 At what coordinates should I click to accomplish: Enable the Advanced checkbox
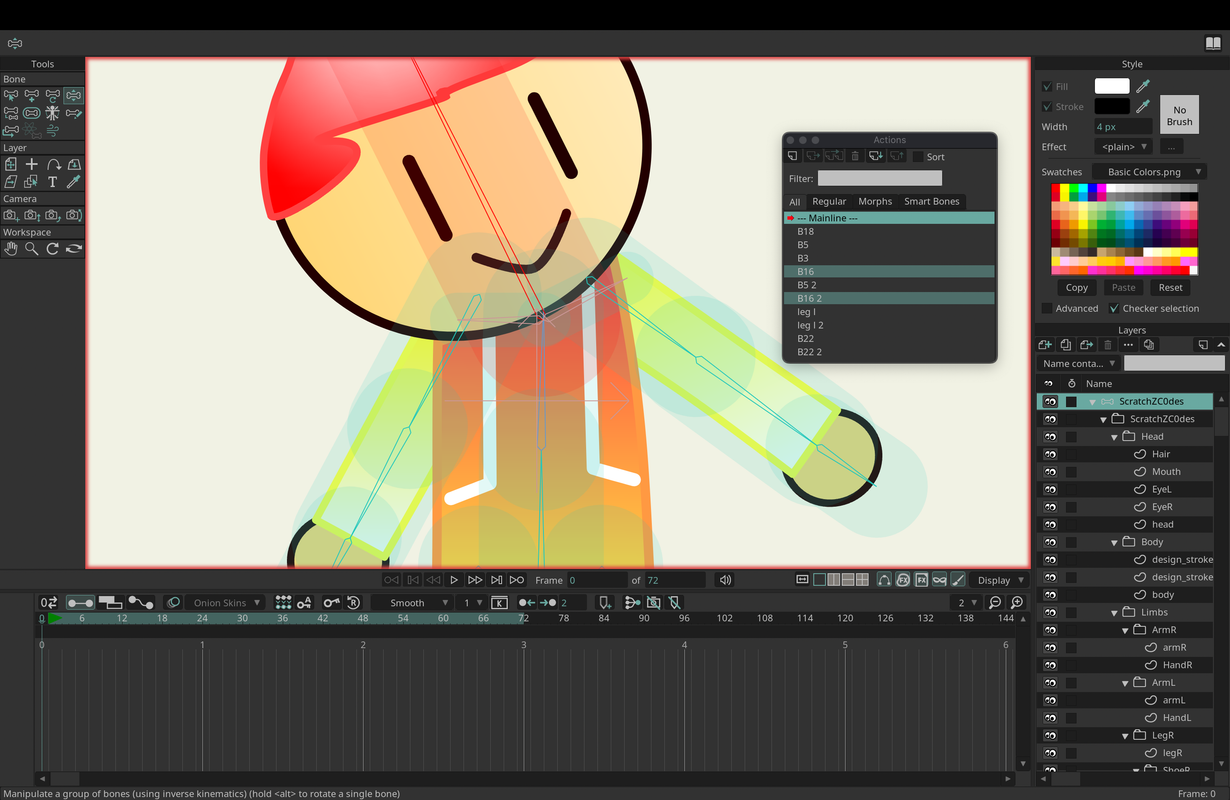tap(1047, 309)
